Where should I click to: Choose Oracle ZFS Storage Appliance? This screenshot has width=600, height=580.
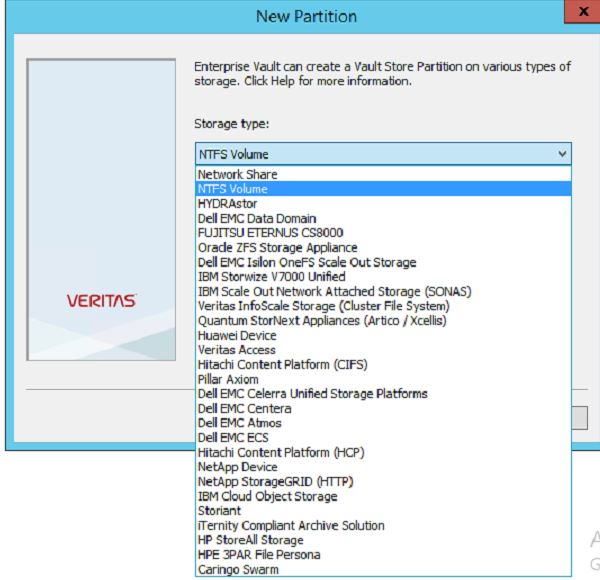click(x=277, y=247)
